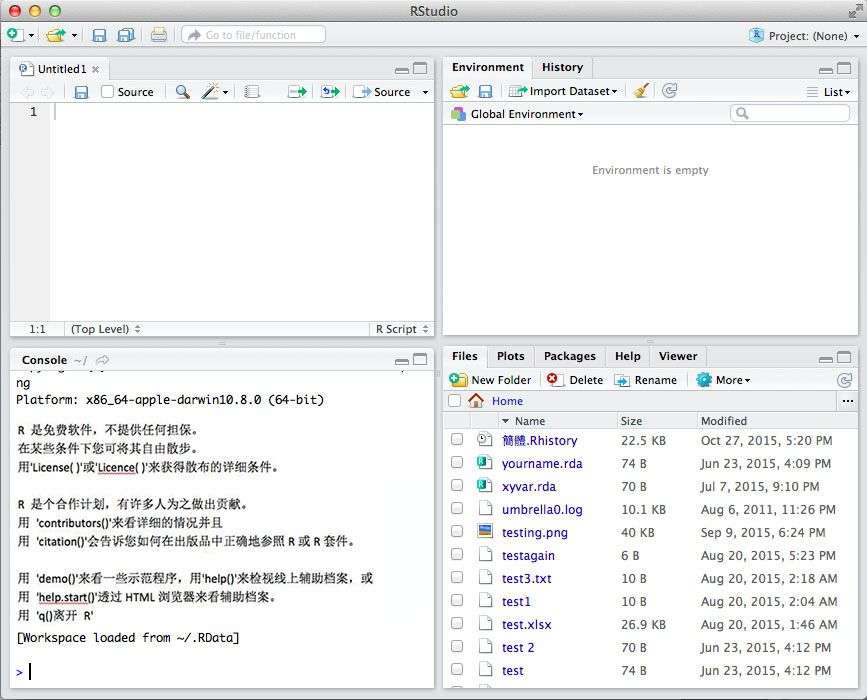This screenshot has width=867, height=700.
Task: Click the Save Workspace disk icon
Action: (485, 92)
